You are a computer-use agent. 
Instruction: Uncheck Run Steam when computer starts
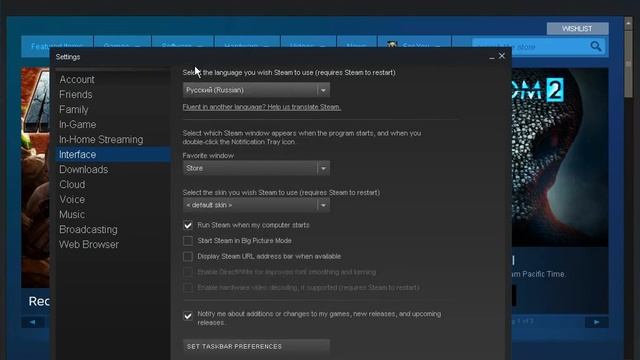188,225
